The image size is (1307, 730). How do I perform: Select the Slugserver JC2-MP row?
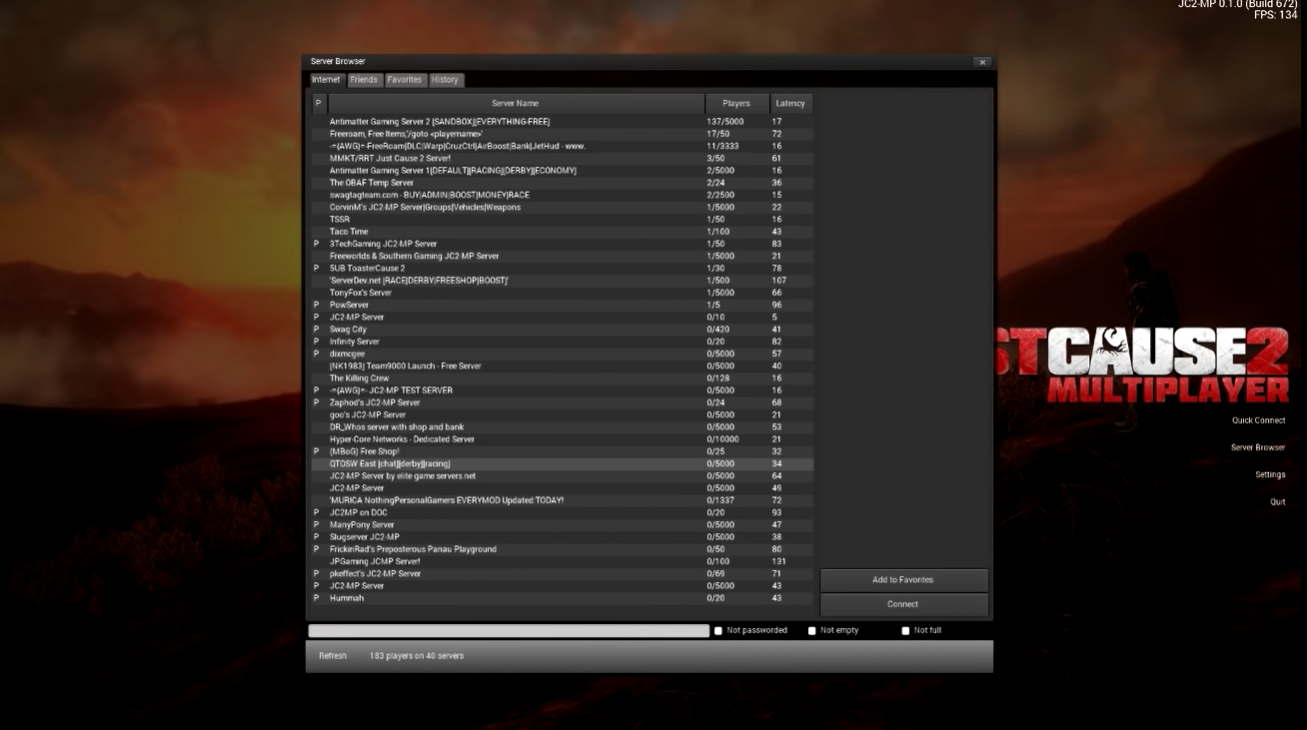pos(562,537)
